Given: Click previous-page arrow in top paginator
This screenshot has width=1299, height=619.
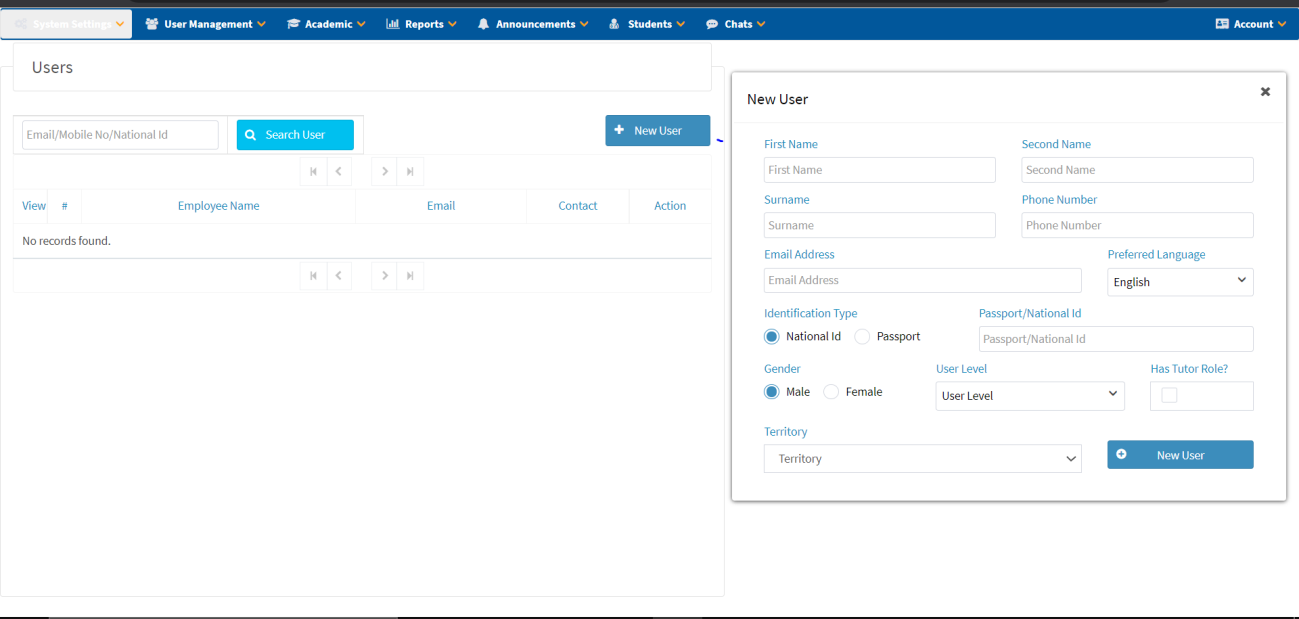Looking at the screenshot, I should (339, 172).
